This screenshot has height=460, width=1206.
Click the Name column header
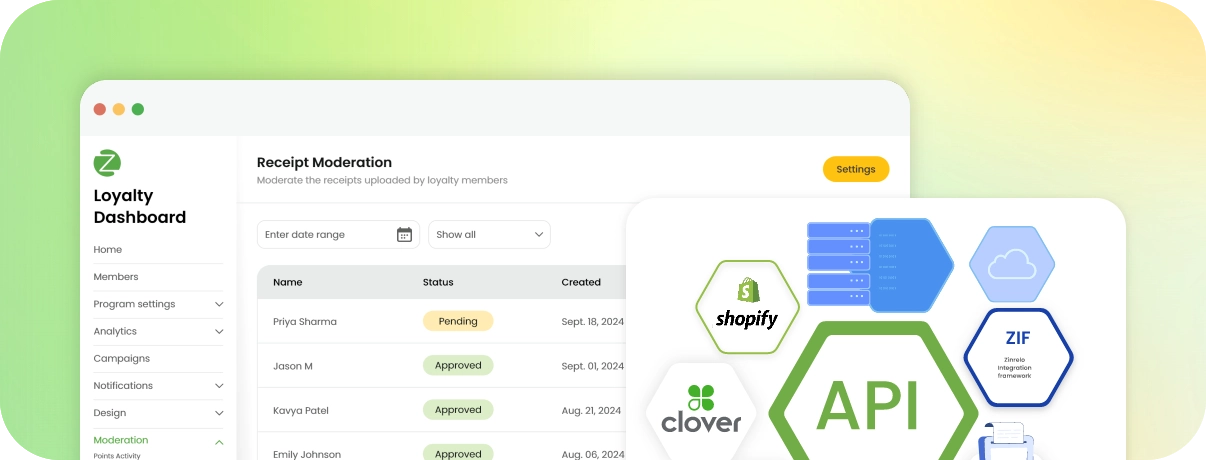[288, 282]
